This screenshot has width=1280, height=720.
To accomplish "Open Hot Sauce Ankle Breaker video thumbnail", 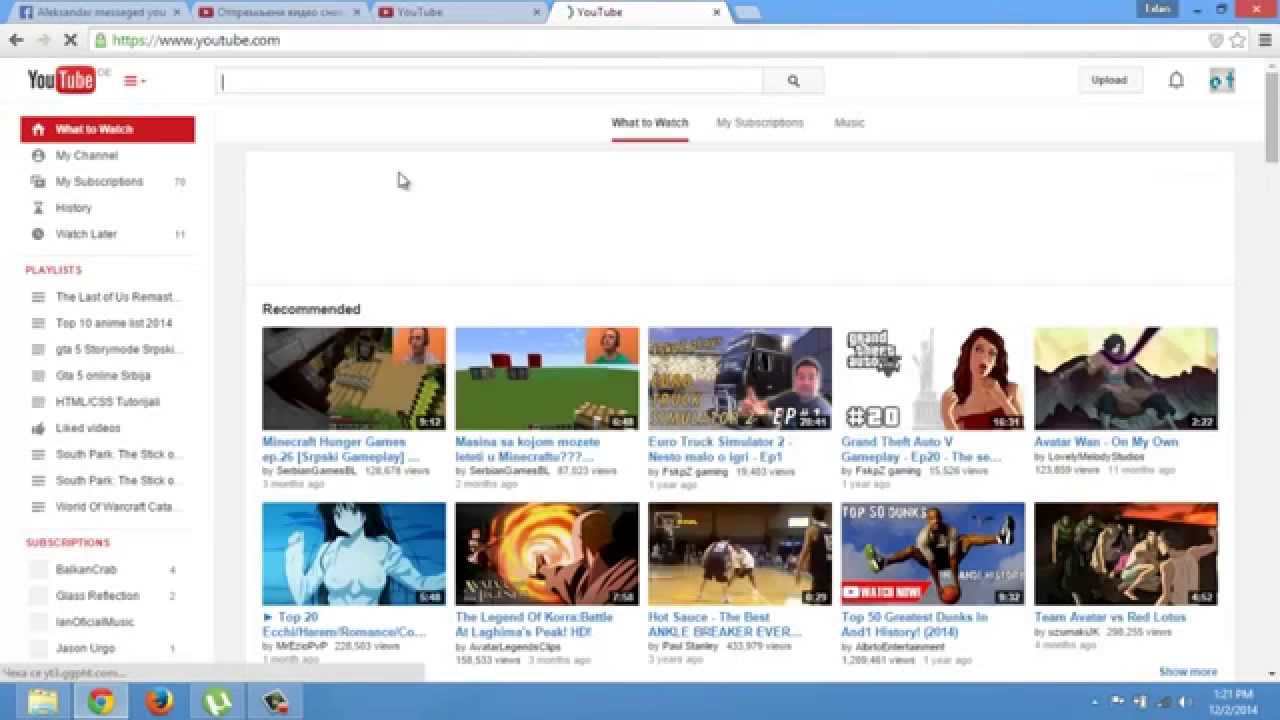I will (740, 554).
